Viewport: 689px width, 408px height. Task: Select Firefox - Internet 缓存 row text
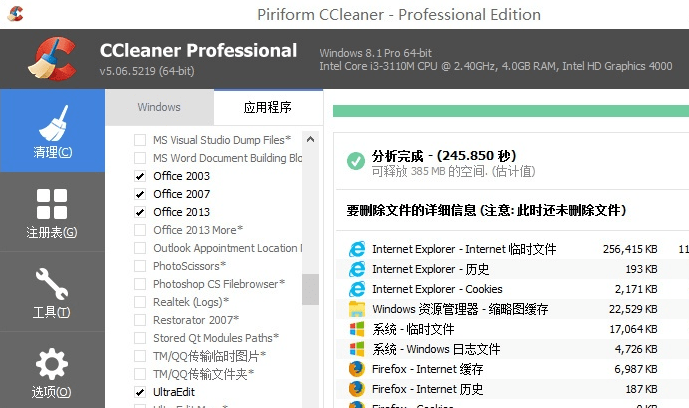pyautogui.click(x=428, y=369)
